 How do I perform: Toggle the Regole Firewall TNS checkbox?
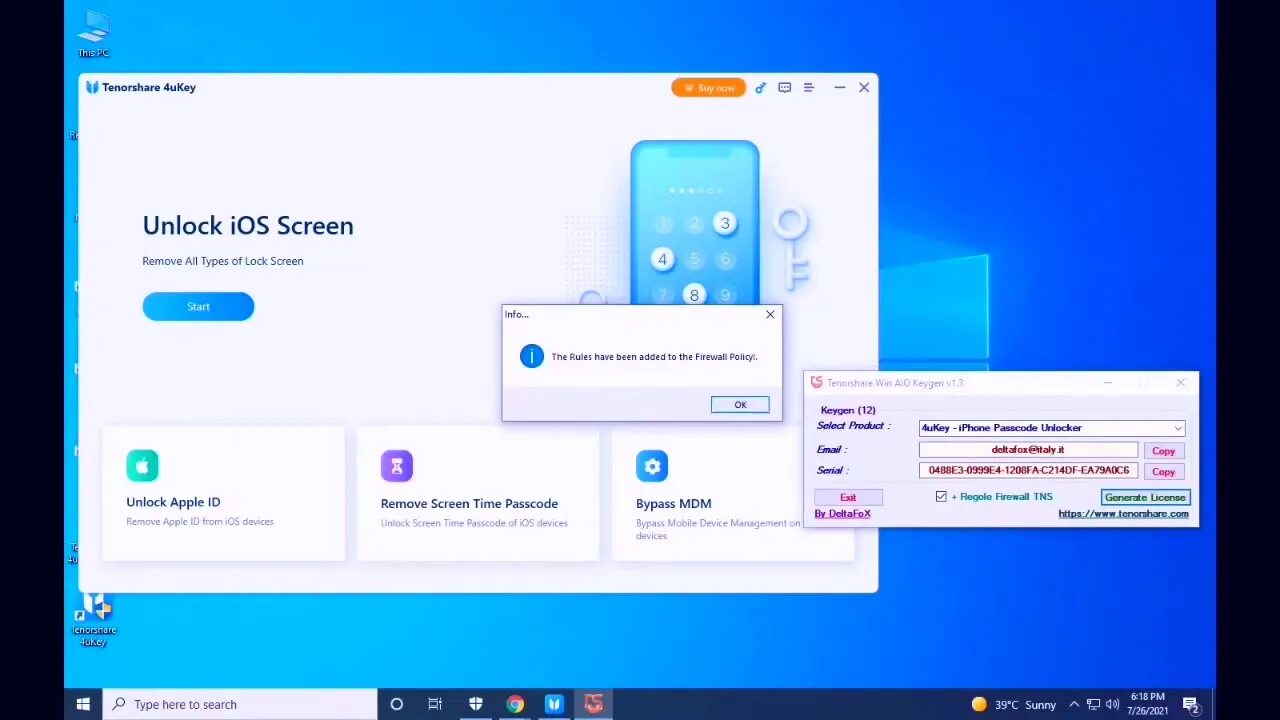click(941, 496)
